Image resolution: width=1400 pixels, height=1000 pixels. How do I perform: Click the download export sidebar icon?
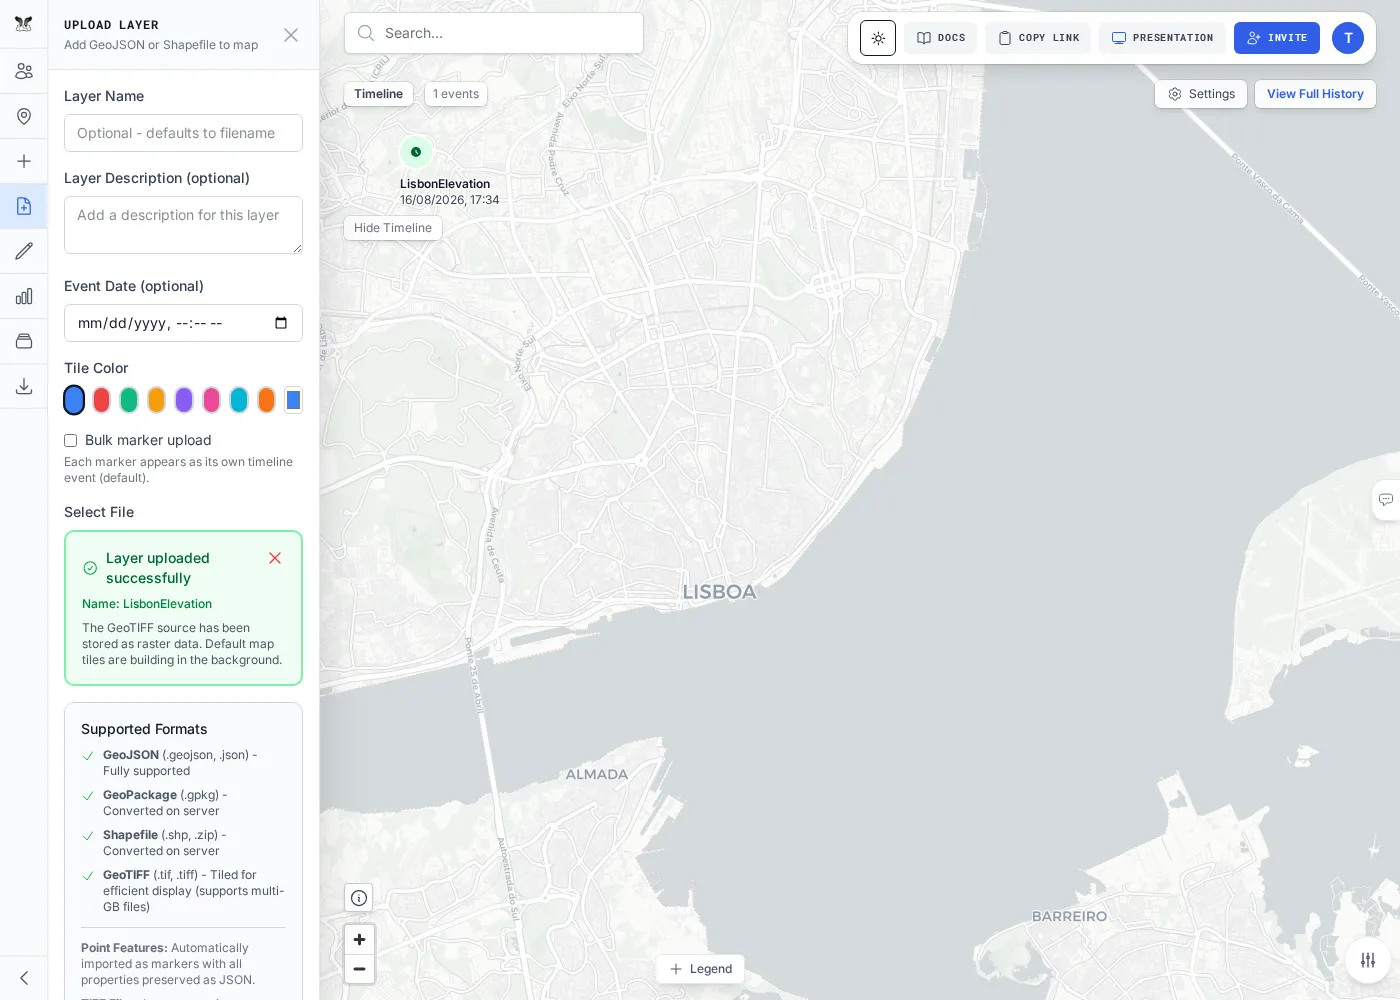coord(24,386)
